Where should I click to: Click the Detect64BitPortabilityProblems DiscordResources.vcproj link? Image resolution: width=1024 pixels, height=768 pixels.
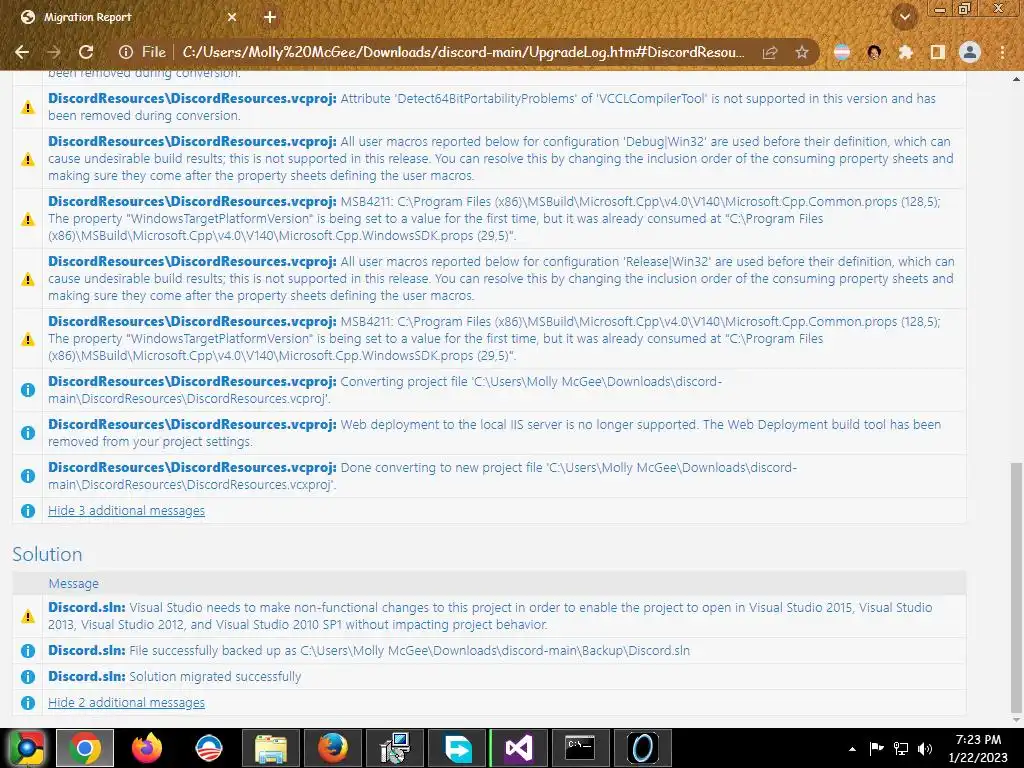coord(192,99)
